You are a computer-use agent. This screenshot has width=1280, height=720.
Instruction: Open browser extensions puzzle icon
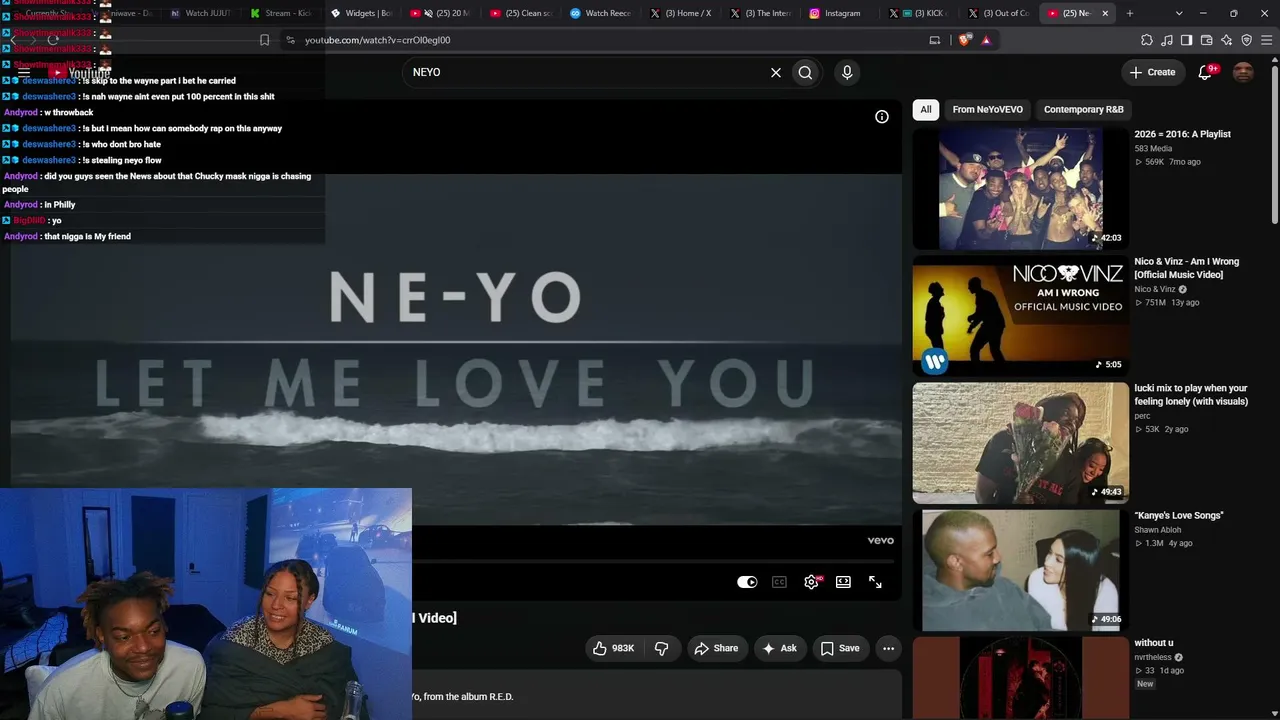pos(1146,40)
